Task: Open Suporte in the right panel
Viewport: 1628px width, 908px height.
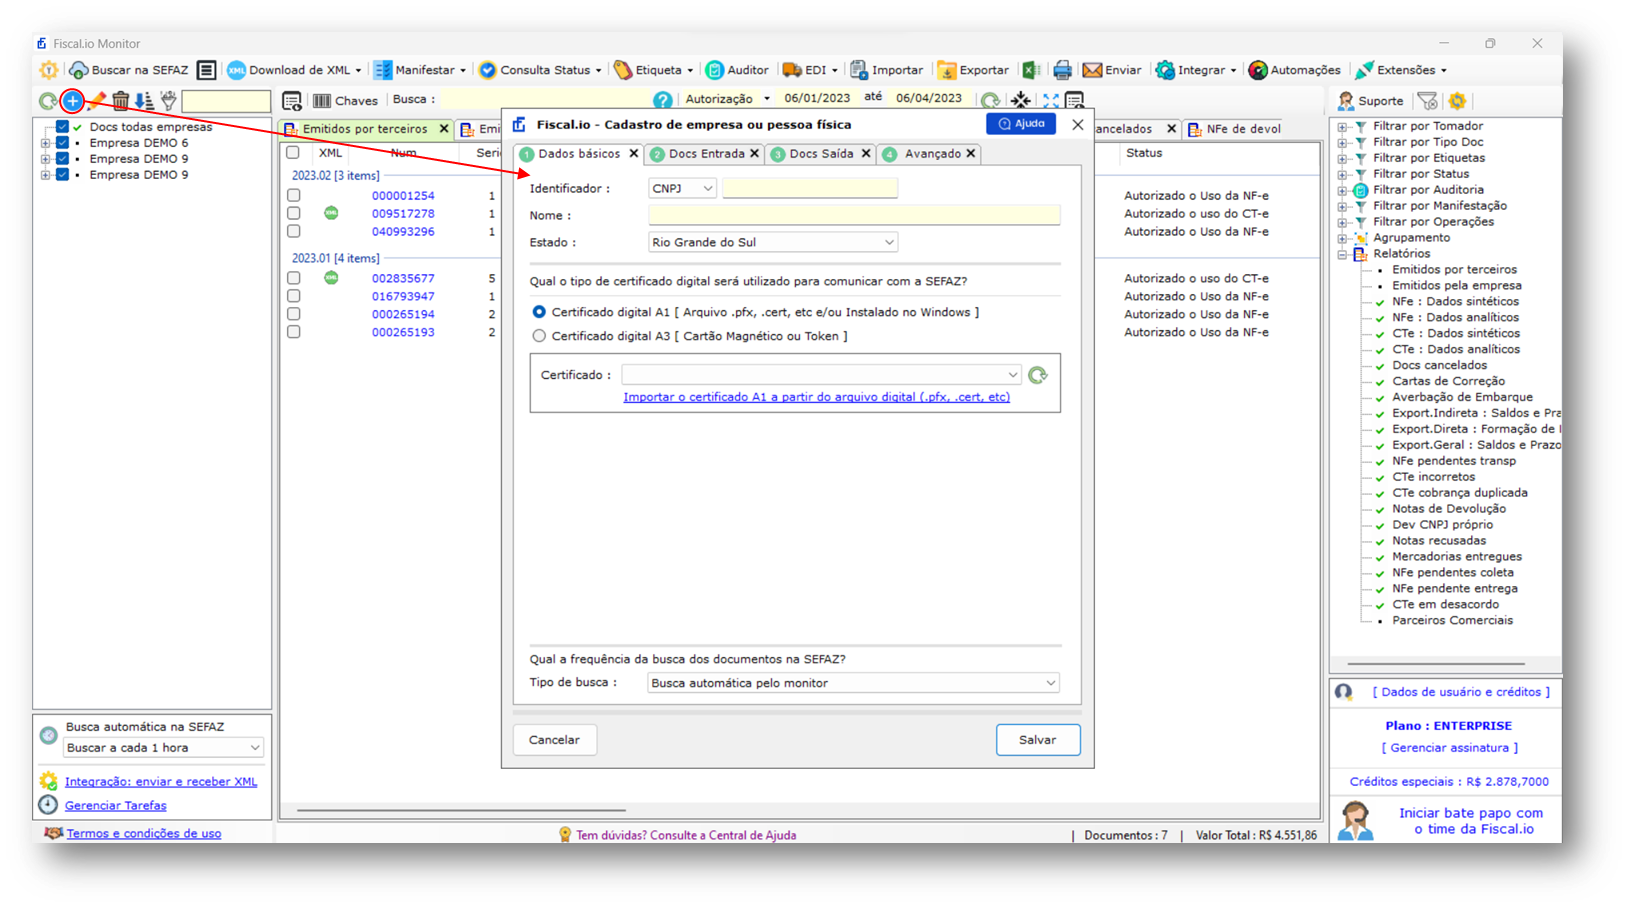Action: click(x=1370, y=101)
